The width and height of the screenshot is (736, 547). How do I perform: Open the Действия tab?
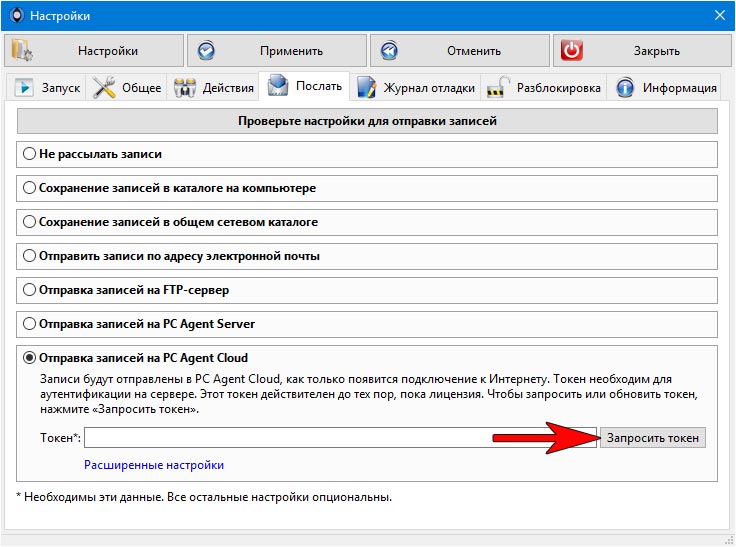(x=215, y=88)
